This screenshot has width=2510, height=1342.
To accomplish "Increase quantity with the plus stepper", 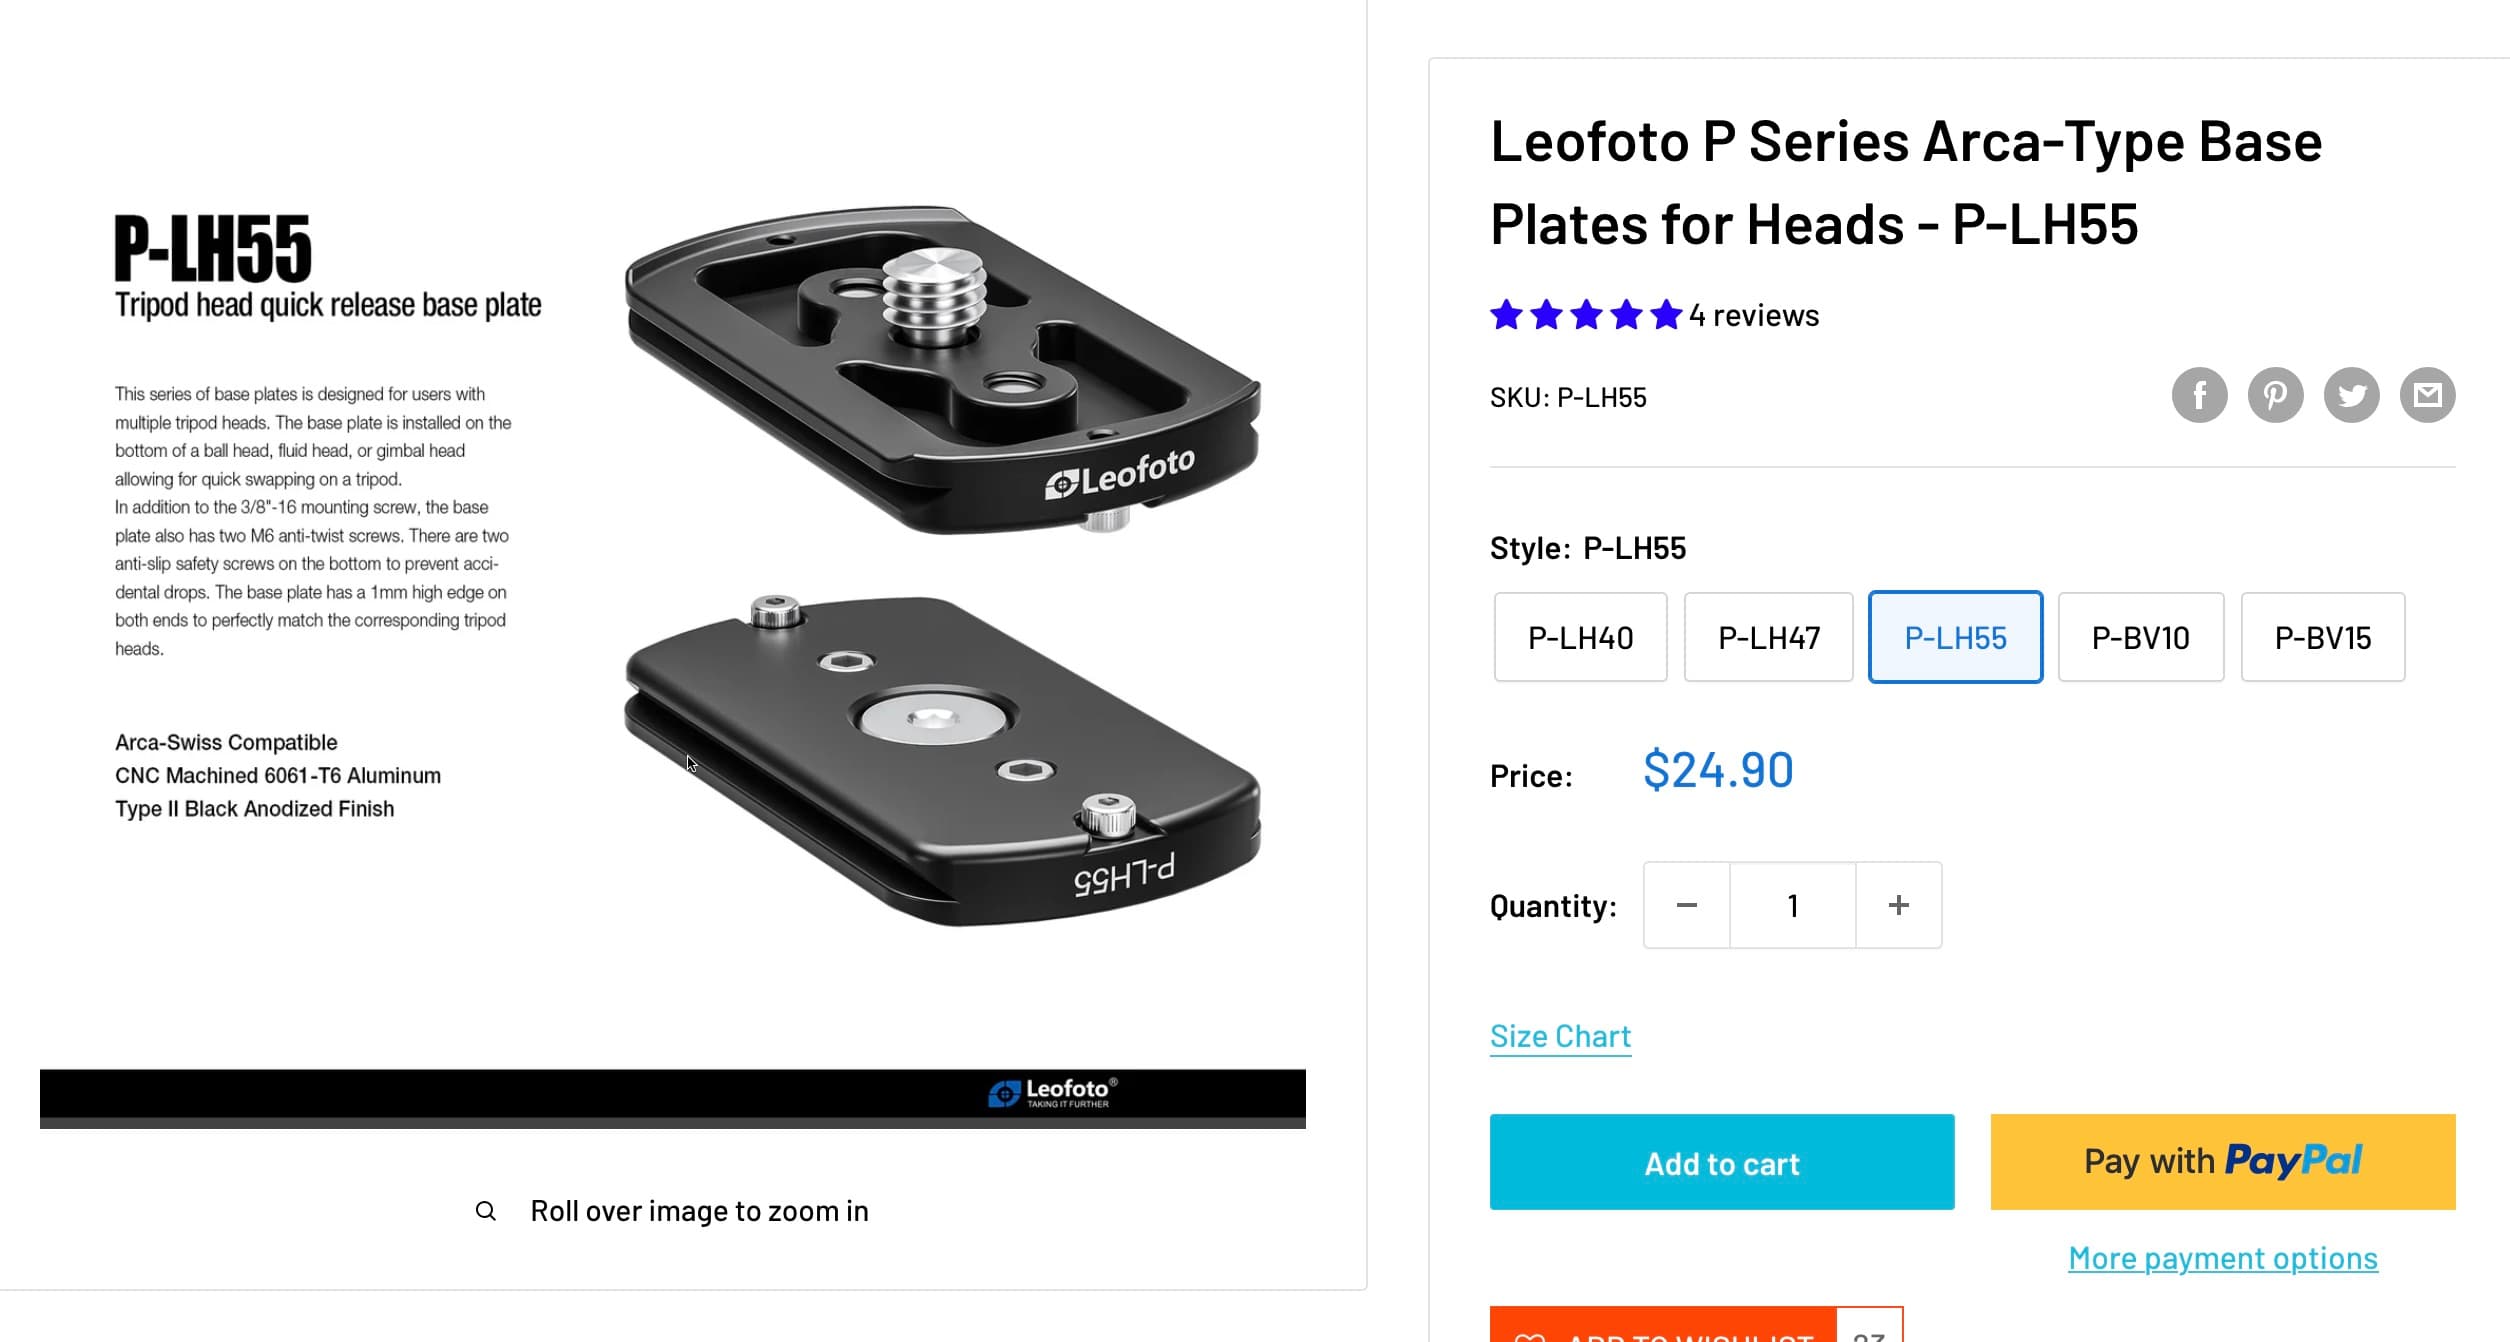I will coord(1898,905).
